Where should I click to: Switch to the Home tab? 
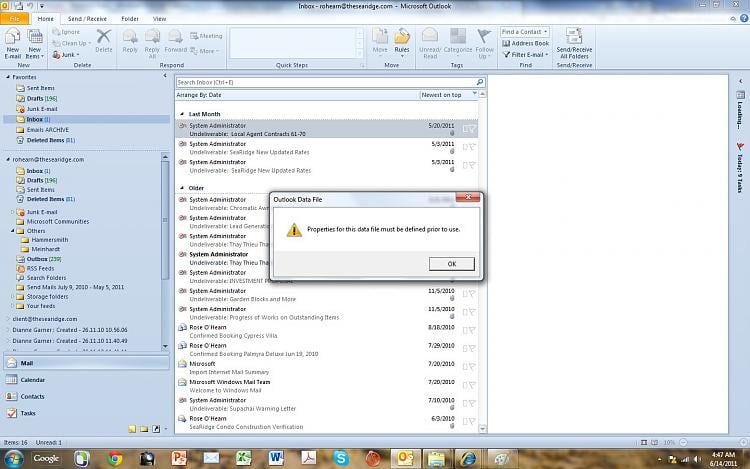point(45,19)
